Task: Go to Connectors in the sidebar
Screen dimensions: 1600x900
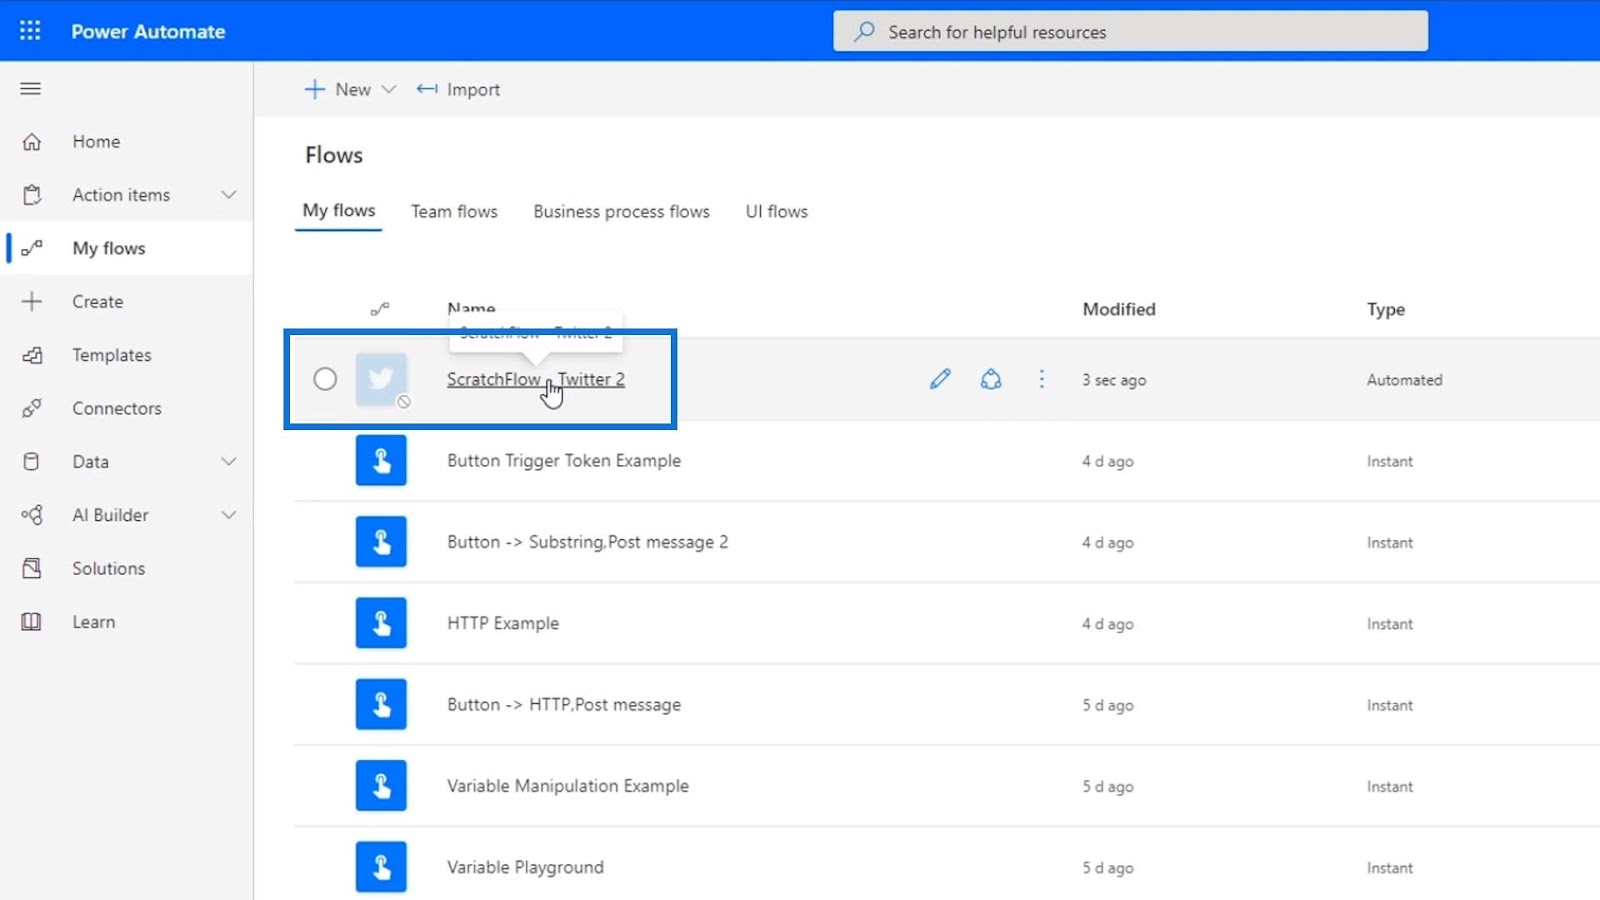Action: (x=116, y=408)
